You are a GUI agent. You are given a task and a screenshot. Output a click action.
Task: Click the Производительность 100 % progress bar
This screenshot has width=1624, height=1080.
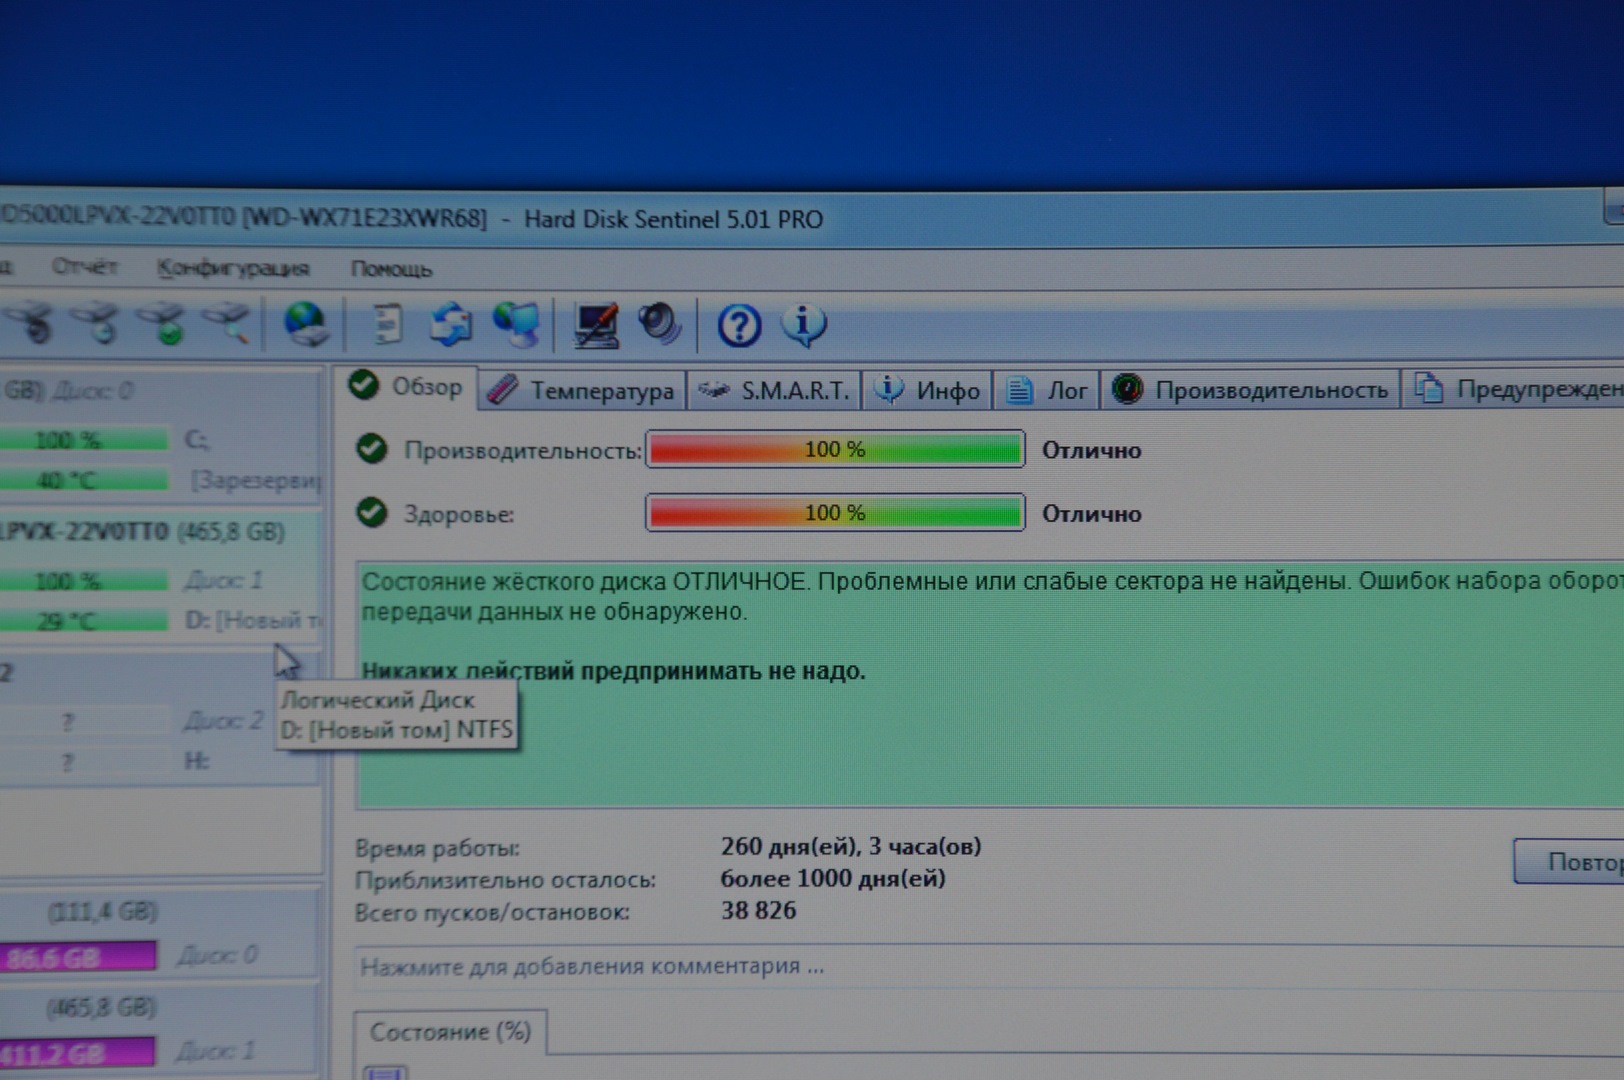[x=835, y=449]
